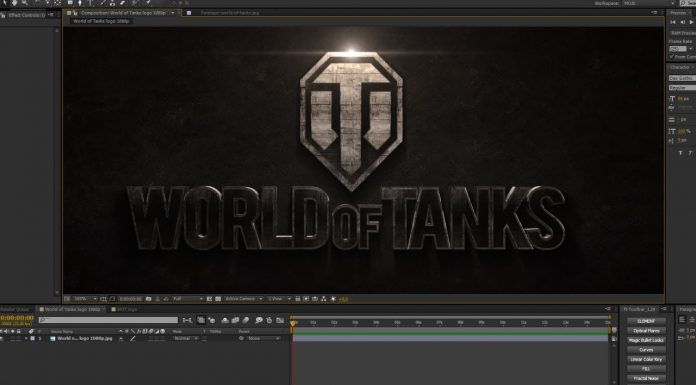696x385 pixels.
Task: Toggle the frame blending enable icon
Action: (x=235, y=320)
